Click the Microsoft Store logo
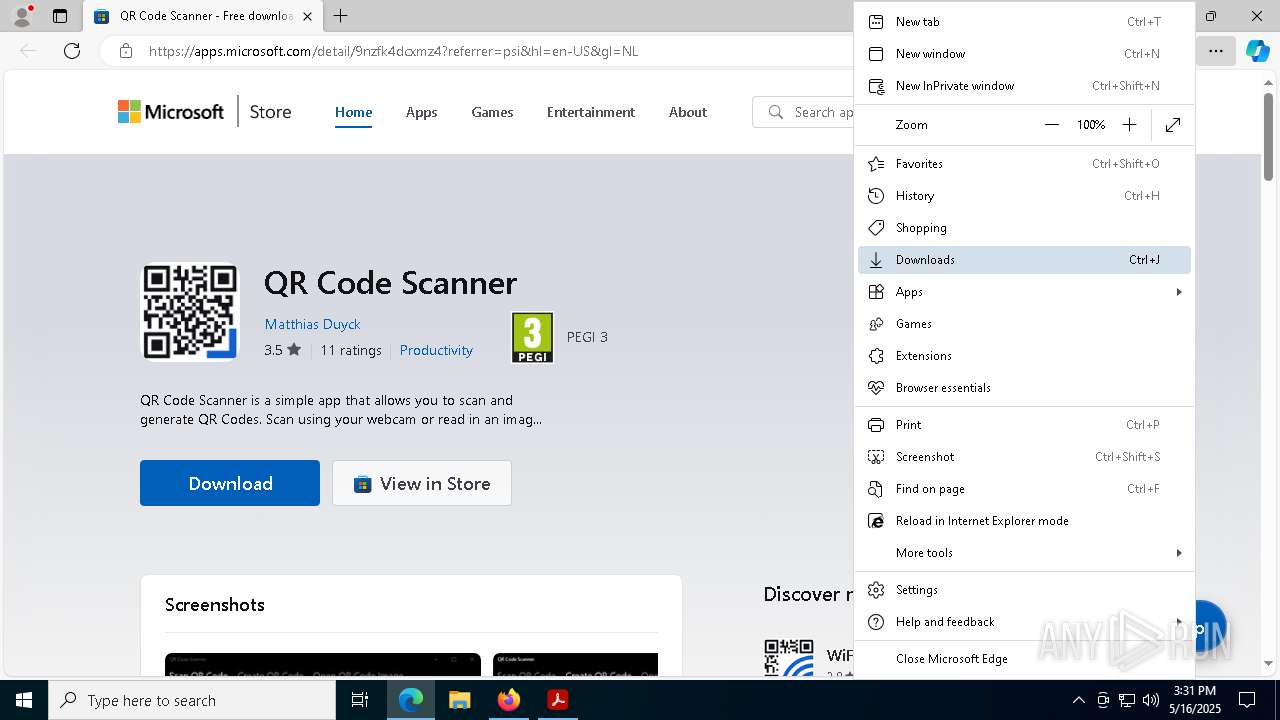Viewport: 1280px width, 720px height. (x=171, y=112)
